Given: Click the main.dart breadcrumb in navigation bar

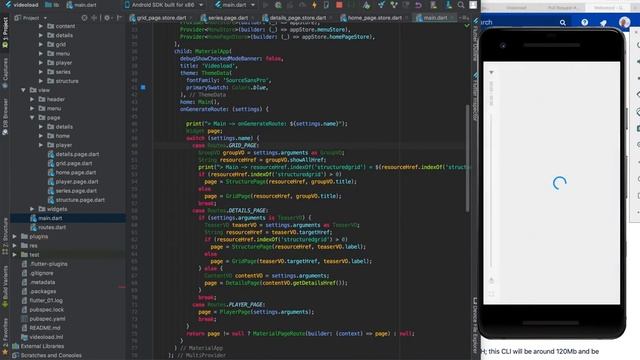Looking at the screenshot, I should (82, 5).
